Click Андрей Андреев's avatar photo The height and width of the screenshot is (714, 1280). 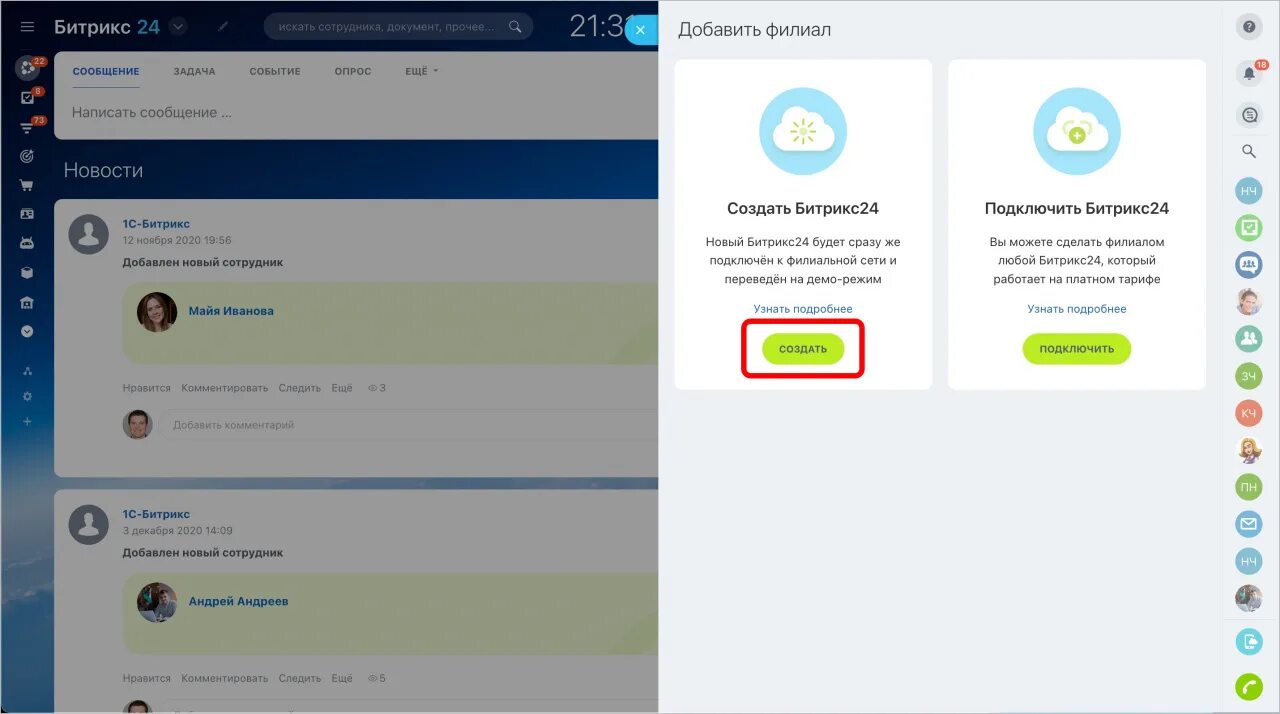coord(157,603)
